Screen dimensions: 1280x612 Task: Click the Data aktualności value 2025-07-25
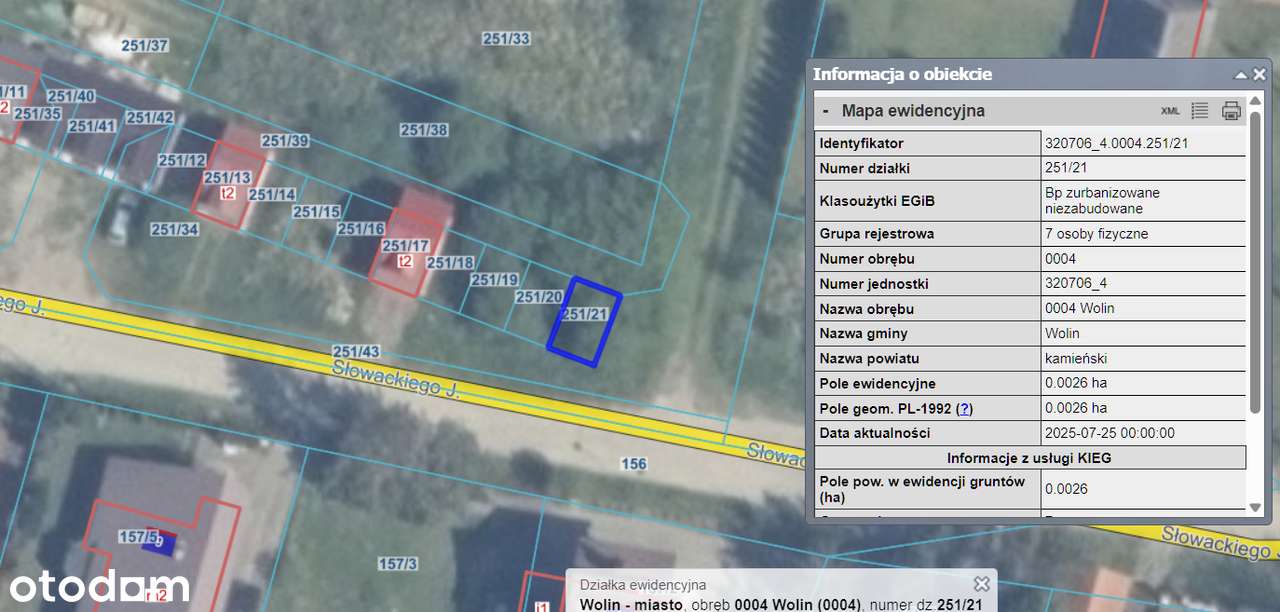pyautogui.click(x=1110, y=434)
